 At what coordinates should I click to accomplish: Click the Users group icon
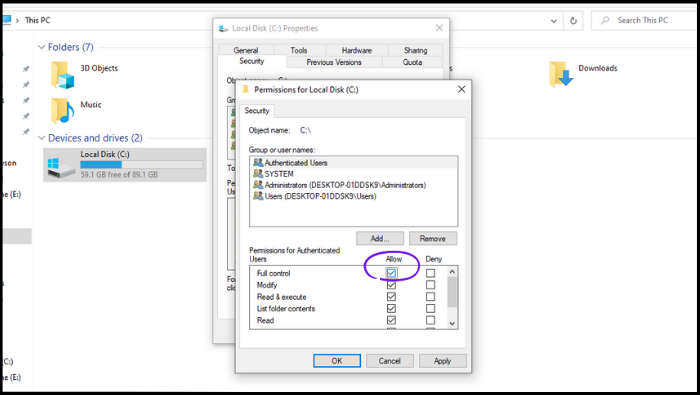[x=258, y=196]
